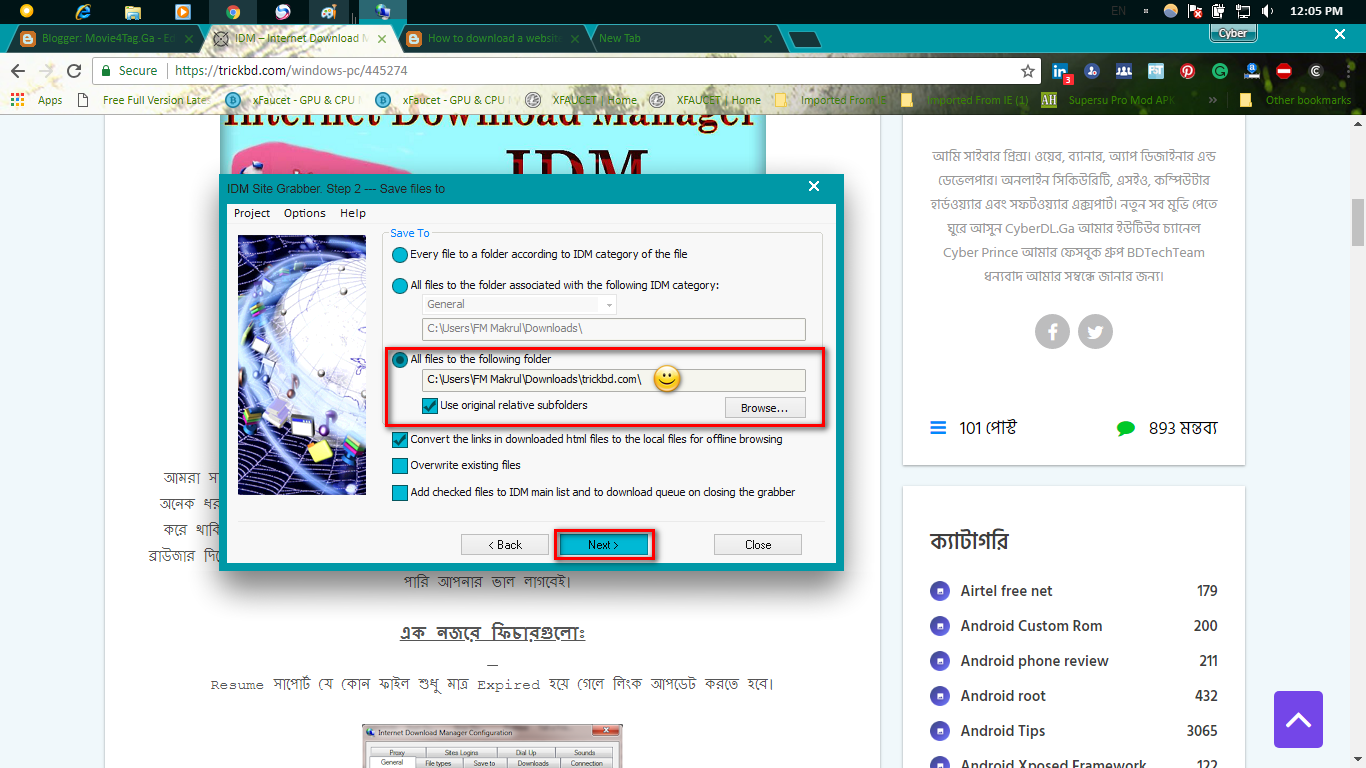Open File Explorer from the taskbar

[133, 12]
